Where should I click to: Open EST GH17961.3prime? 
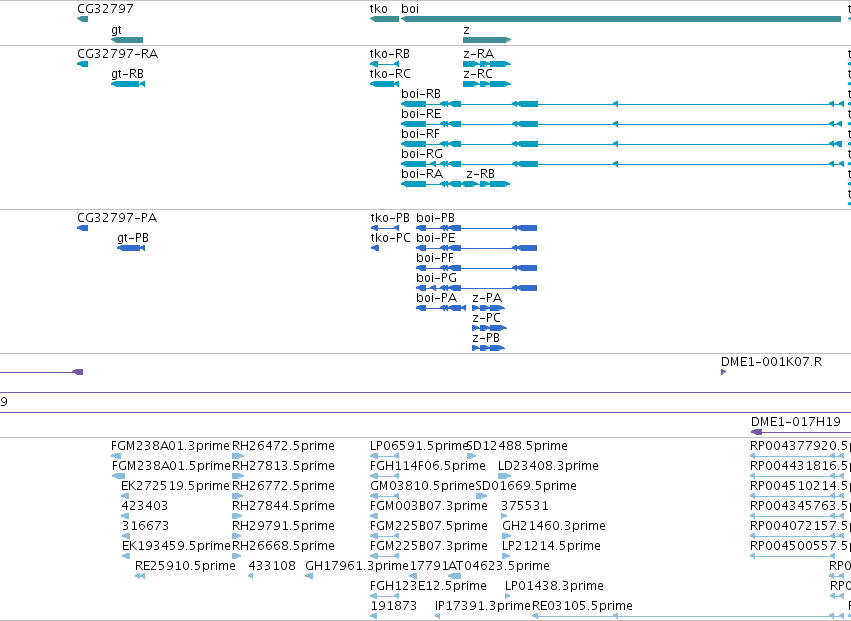tap(309, 576)
